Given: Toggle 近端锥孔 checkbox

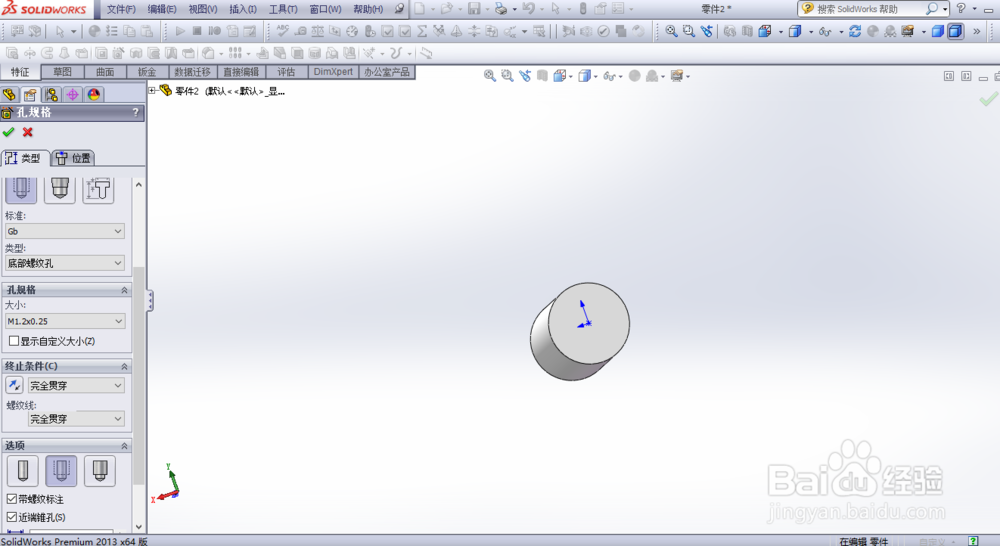Looking at the screenshot, I should point(11,517).
